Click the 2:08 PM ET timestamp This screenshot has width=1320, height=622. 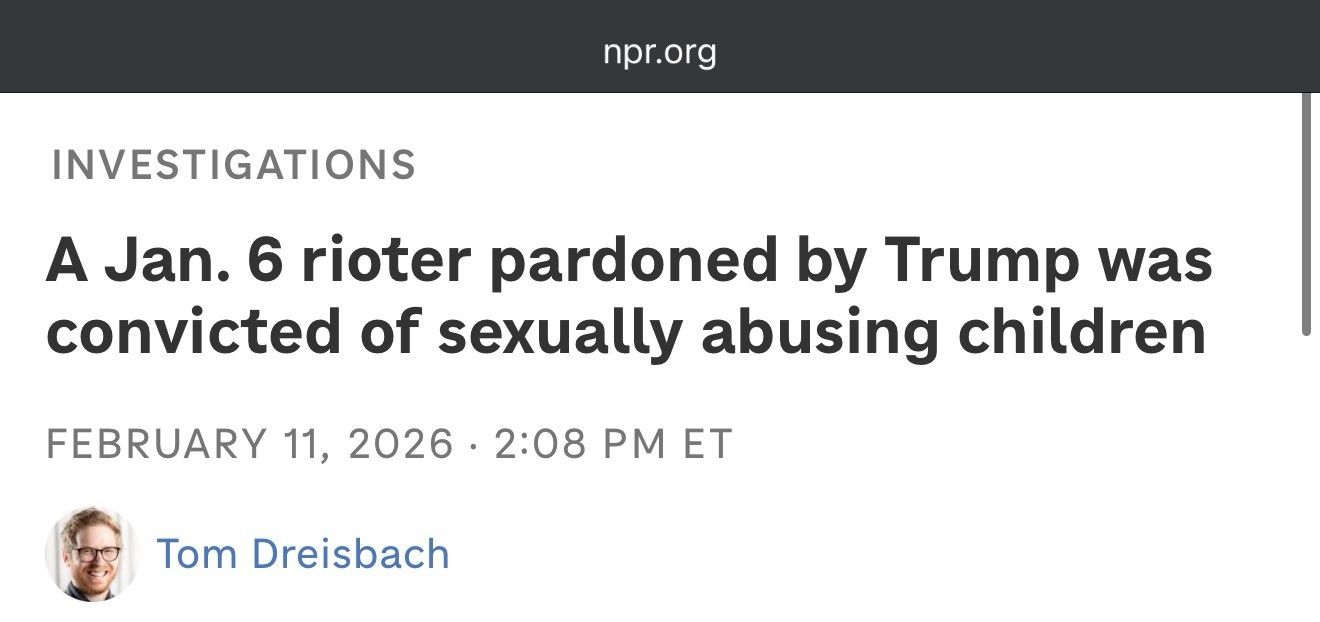coord(614,443)
